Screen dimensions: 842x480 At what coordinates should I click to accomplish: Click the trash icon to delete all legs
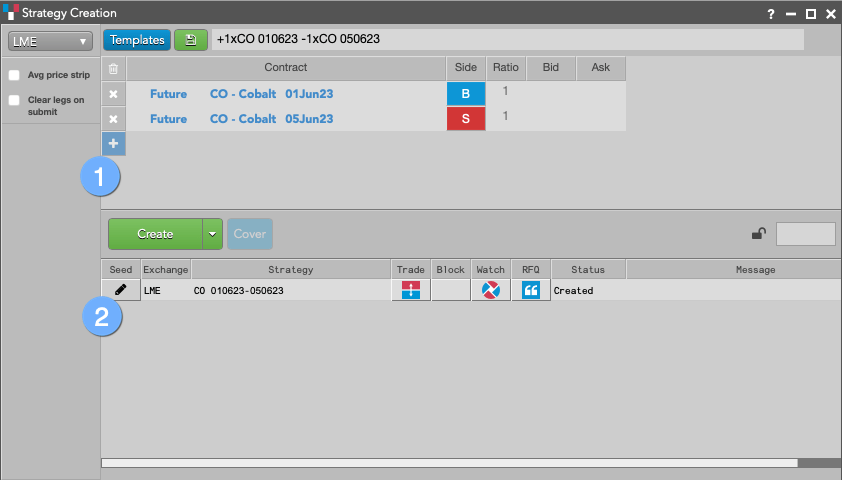click(113, 69)
